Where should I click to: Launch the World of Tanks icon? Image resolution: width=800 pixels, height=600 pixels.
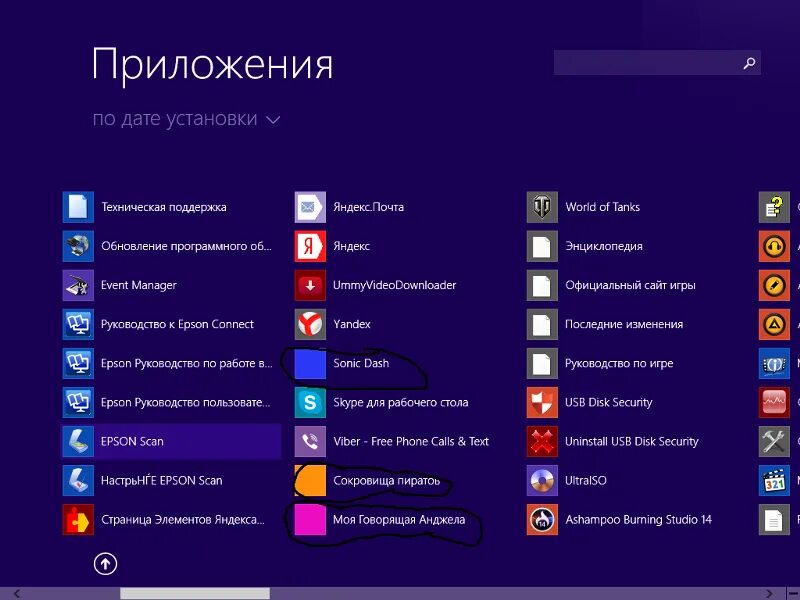[542, 207]
